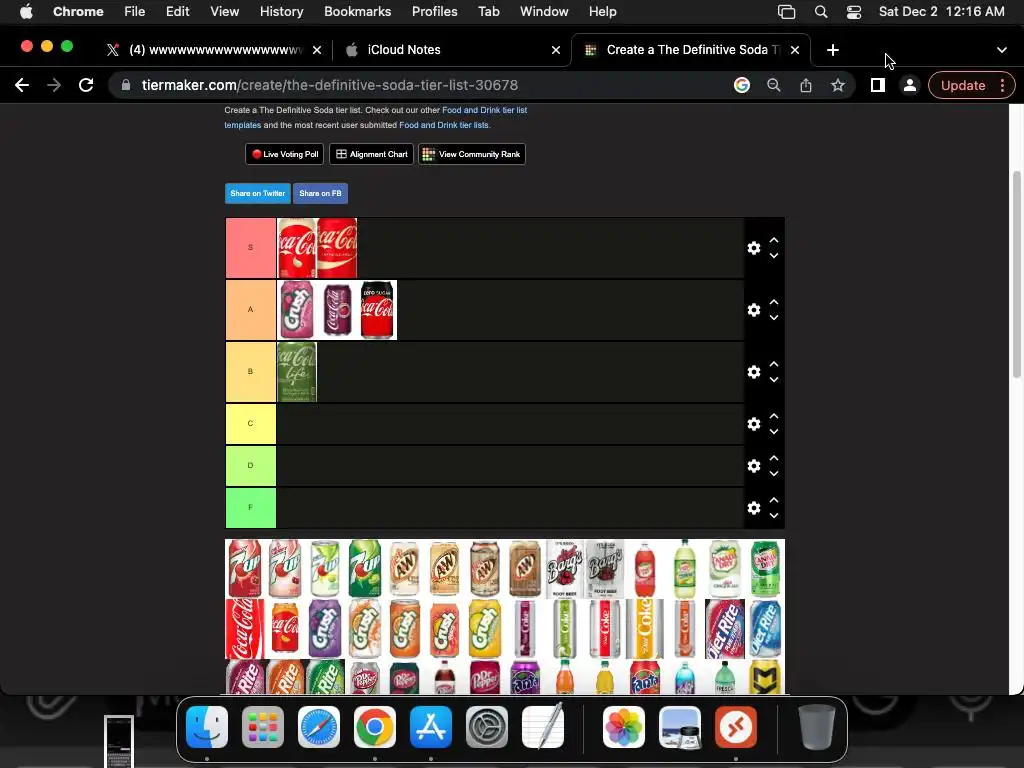Move A tier row up with chevron
The image size is (1024, 768).
click(774, 302)
